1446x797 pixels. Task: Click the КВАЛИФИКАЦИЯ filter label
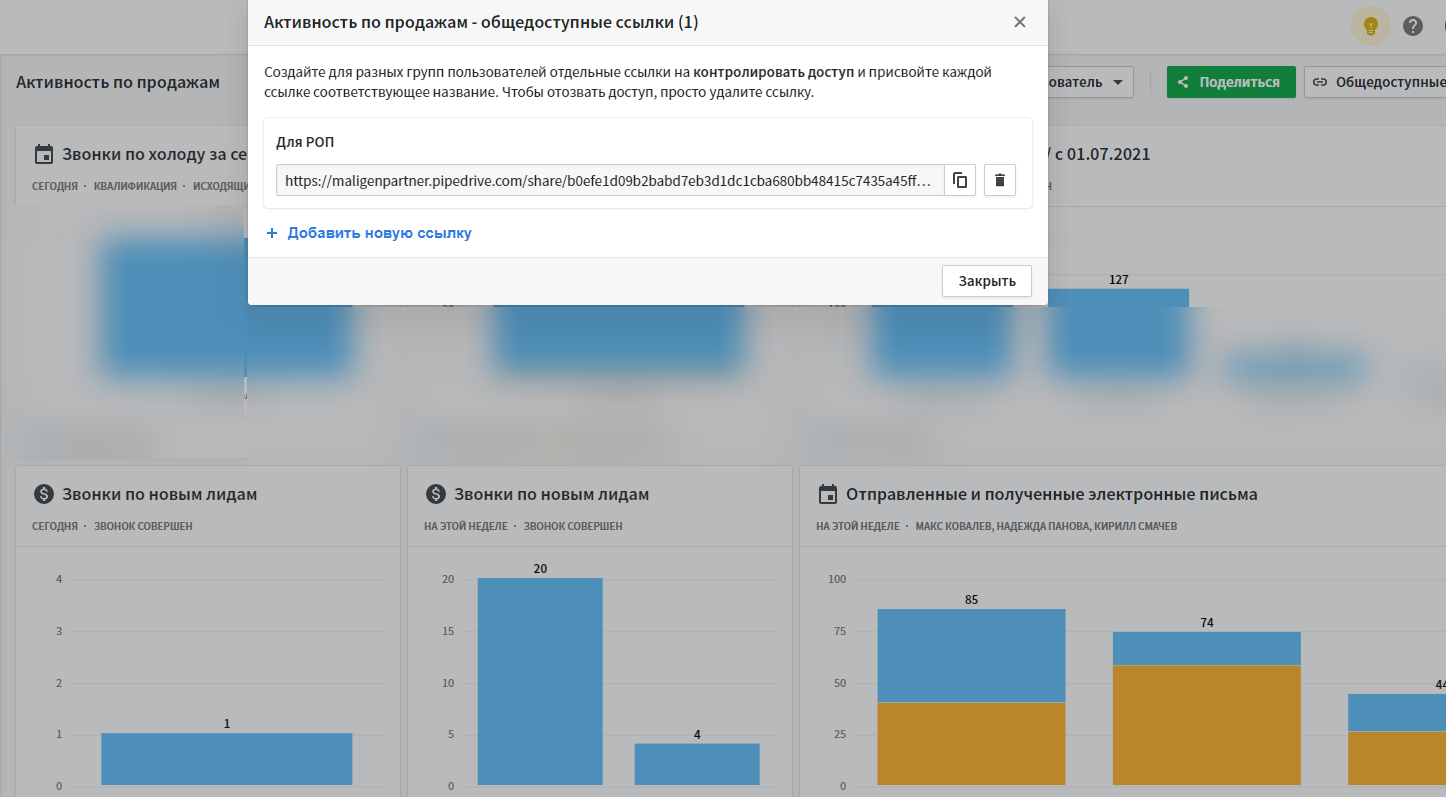pos(135,186)
